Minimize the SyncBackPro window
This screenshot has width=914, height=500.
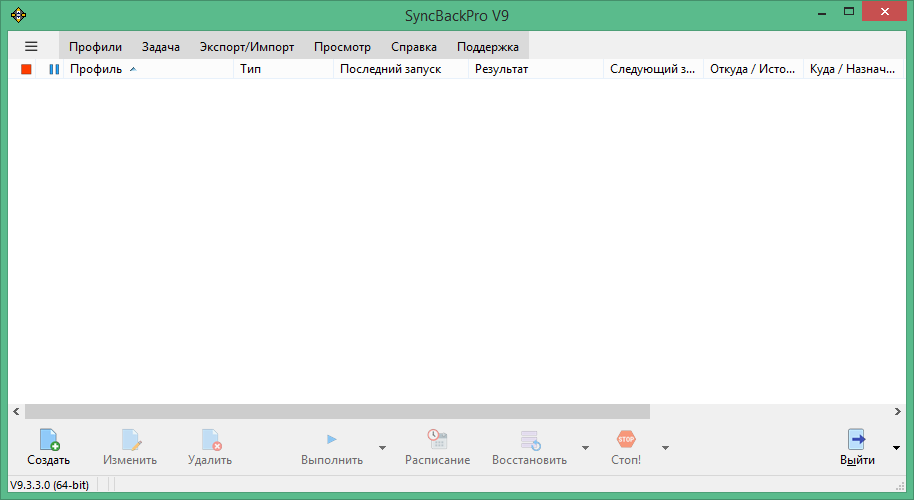(822, 12)
